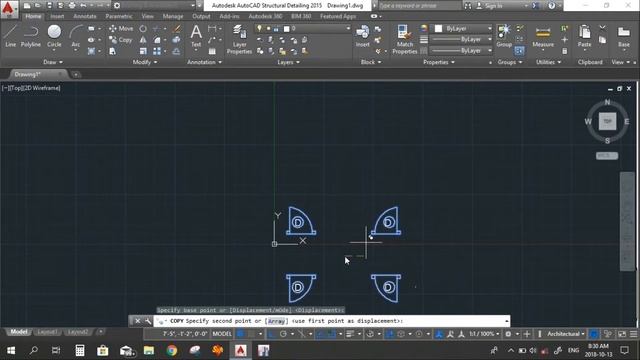Image resolution: width=640 pixels, height=360 pixels.
Task: Click Match Properties tool
Action: click(x=404, y=39)
